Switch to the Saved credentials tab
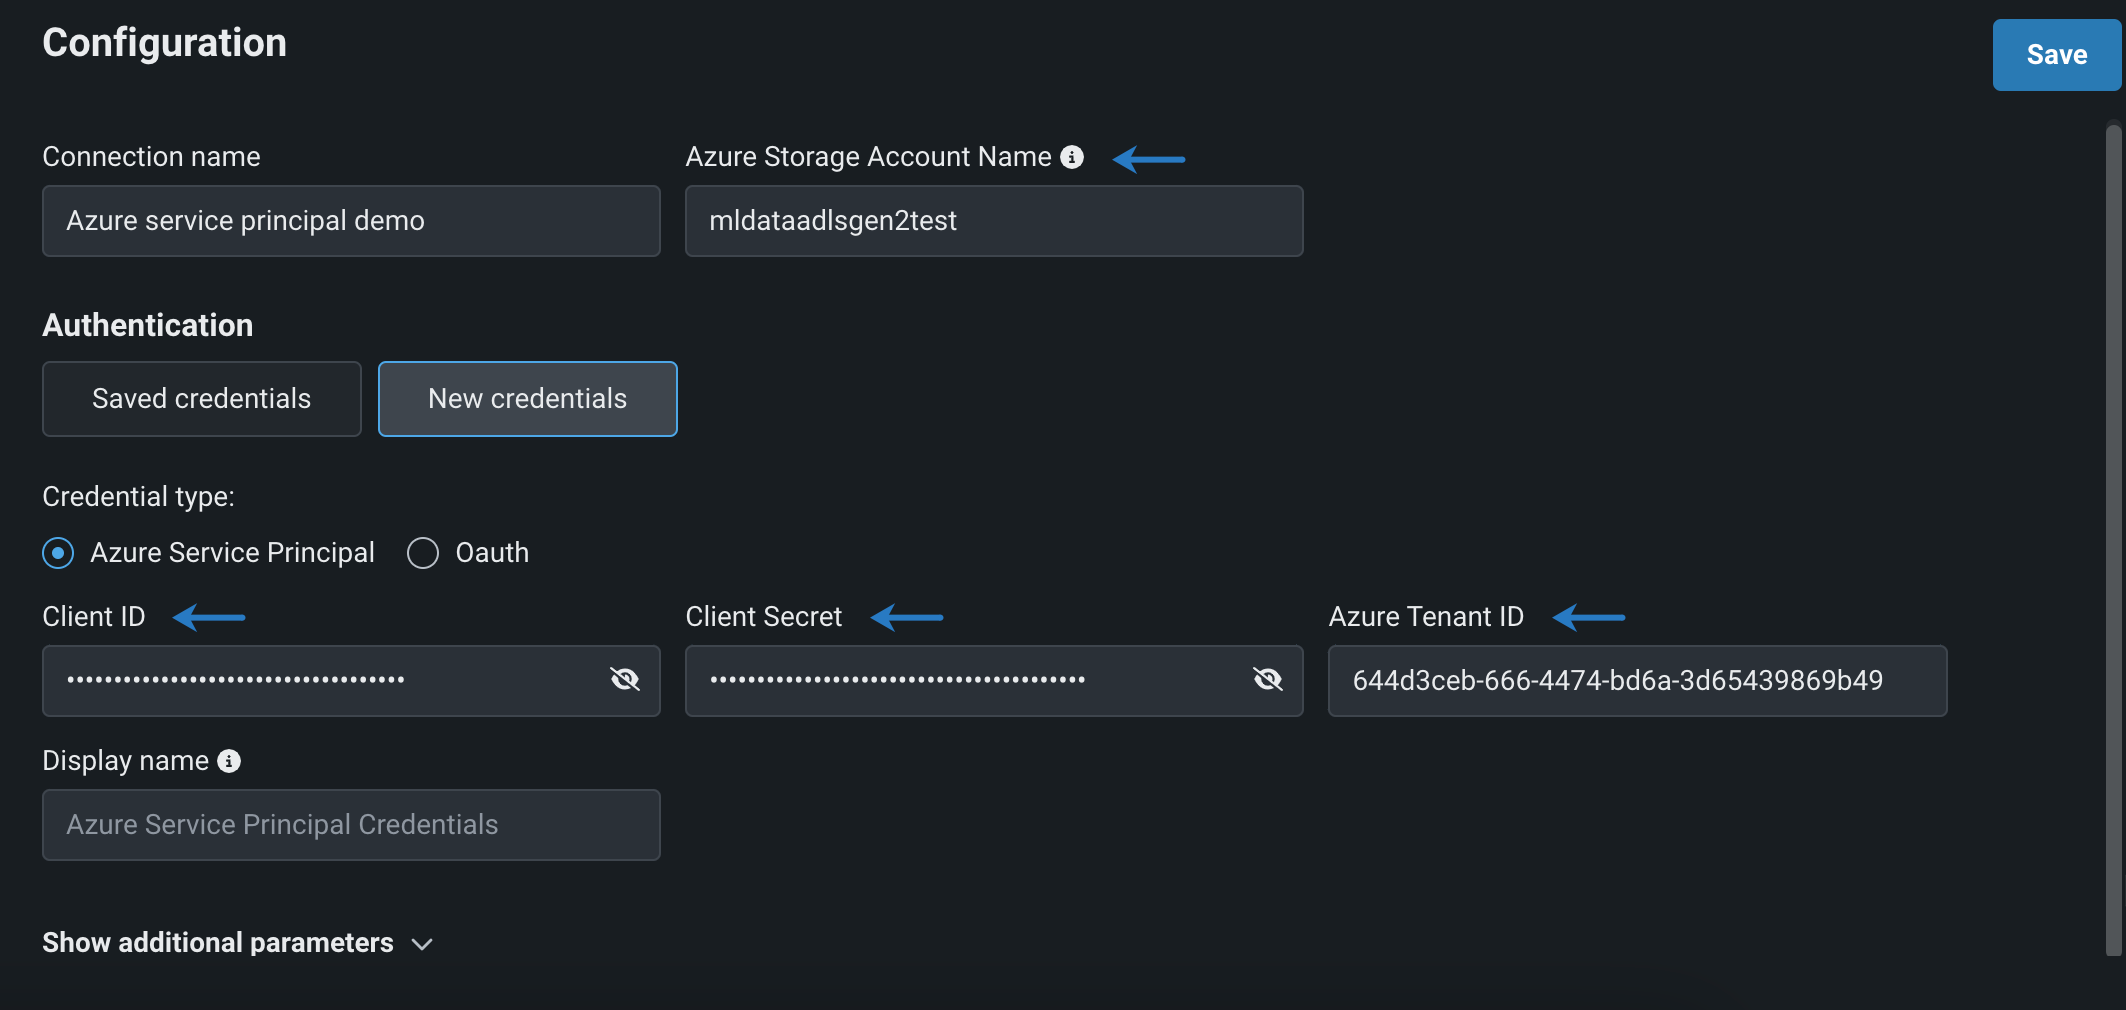The width and height of the screenshot is (2126, 1010). coord(201,399)
